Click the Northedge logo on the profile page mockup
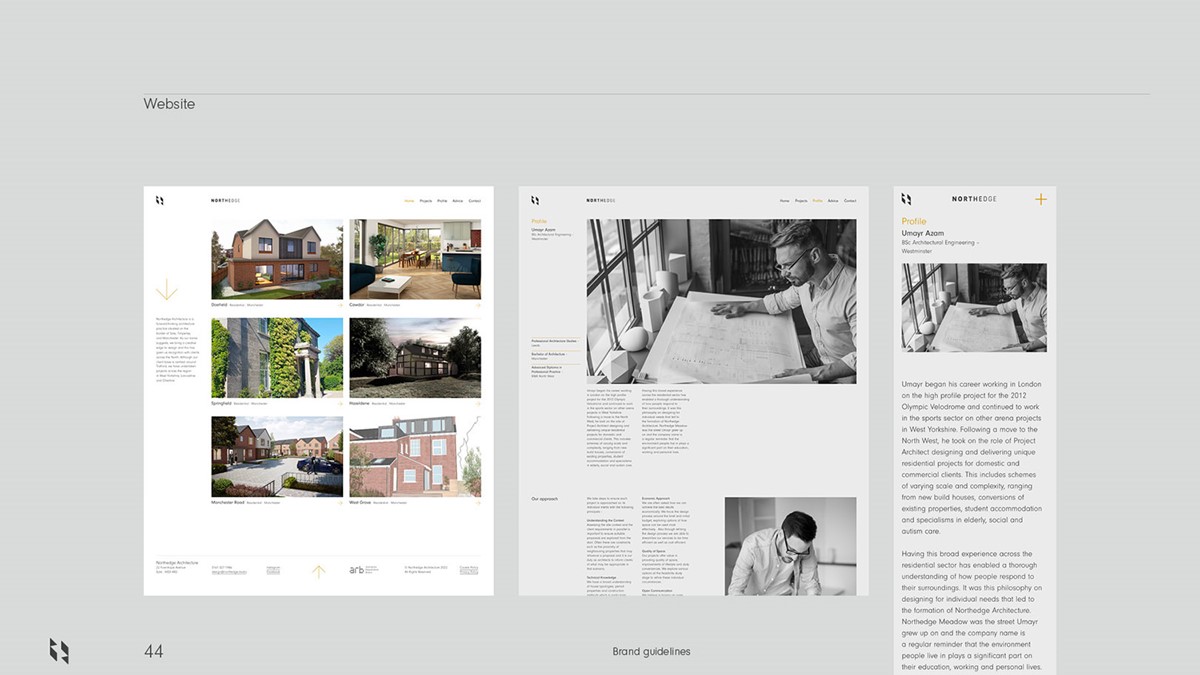This screenshot has width=1200, height=675. [x=535, y=201]
